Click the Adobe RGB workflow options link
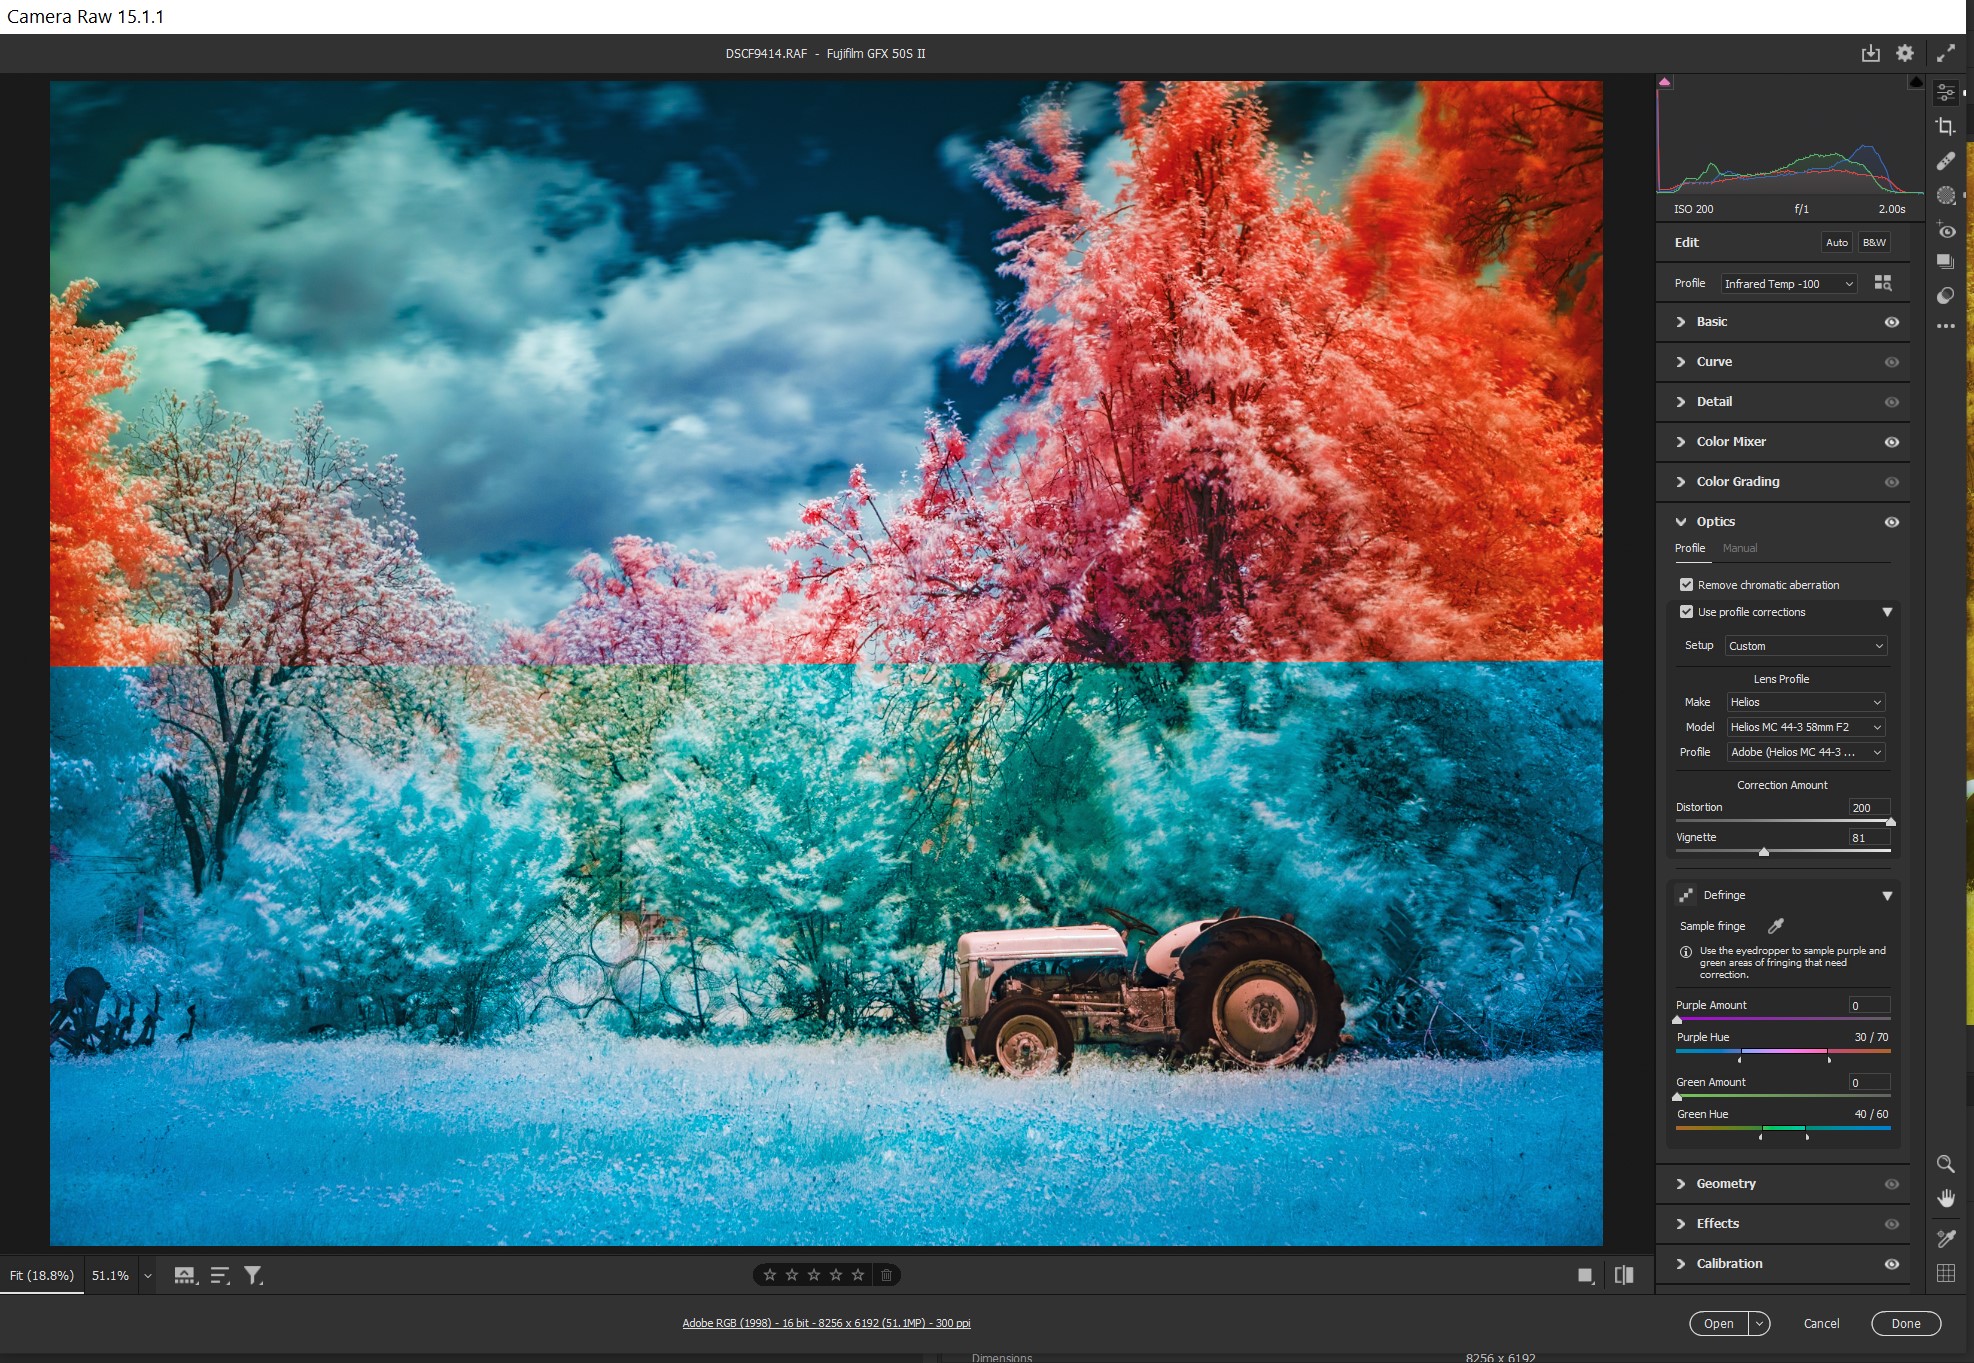Image resolution: width=1974 pixels, height=1363 pixels. pos(826,1323)
